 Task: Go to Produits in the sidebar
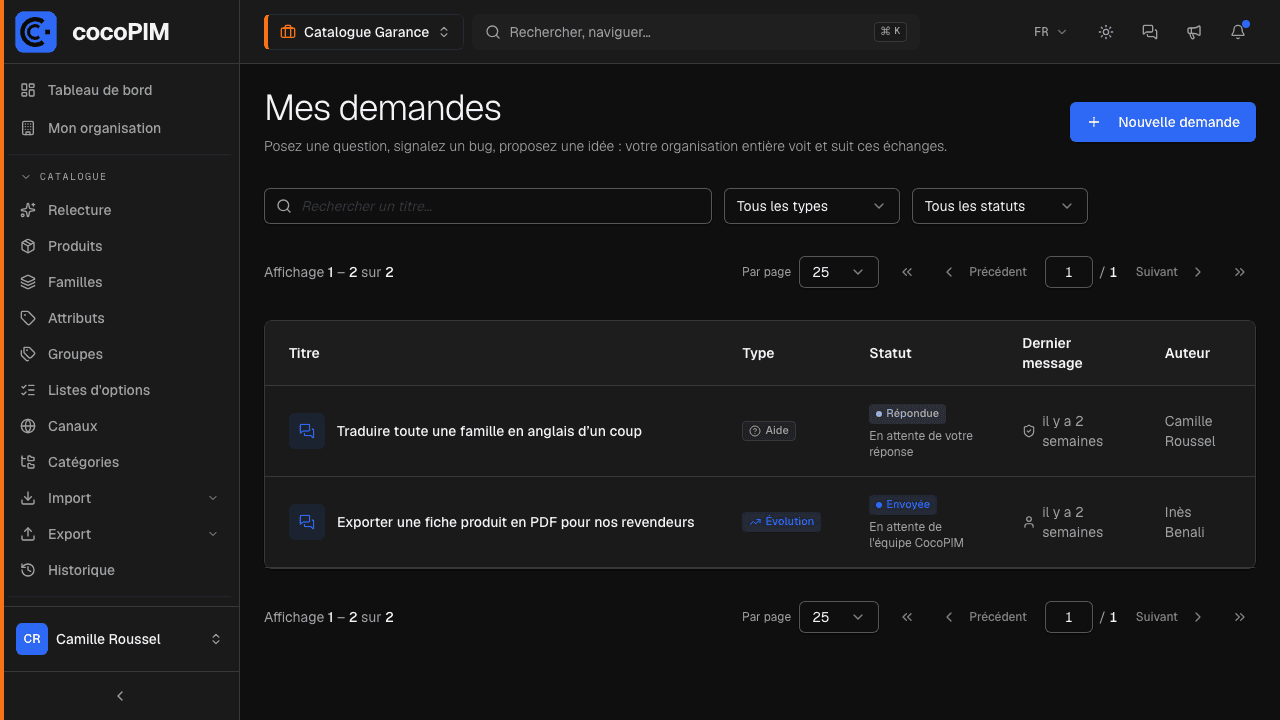[120, 246]
